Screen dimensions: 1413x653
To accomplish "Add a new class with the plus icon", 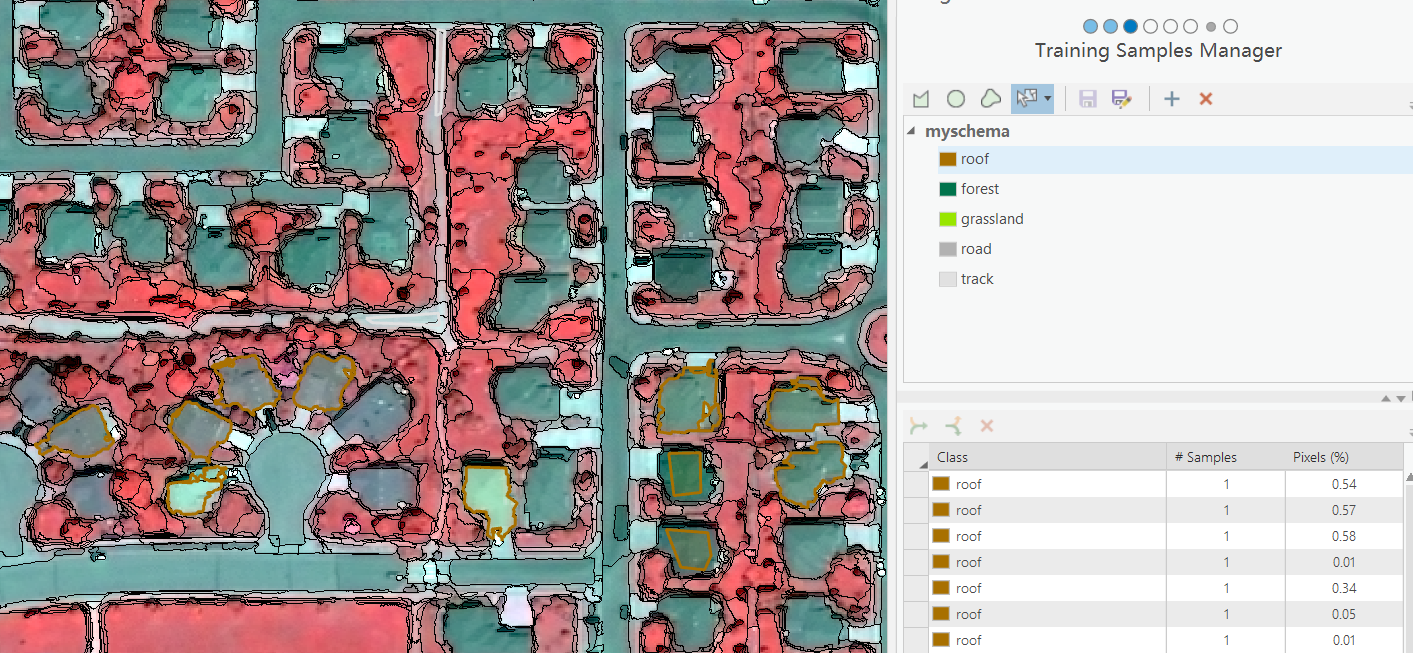I will pos(1171,98).
